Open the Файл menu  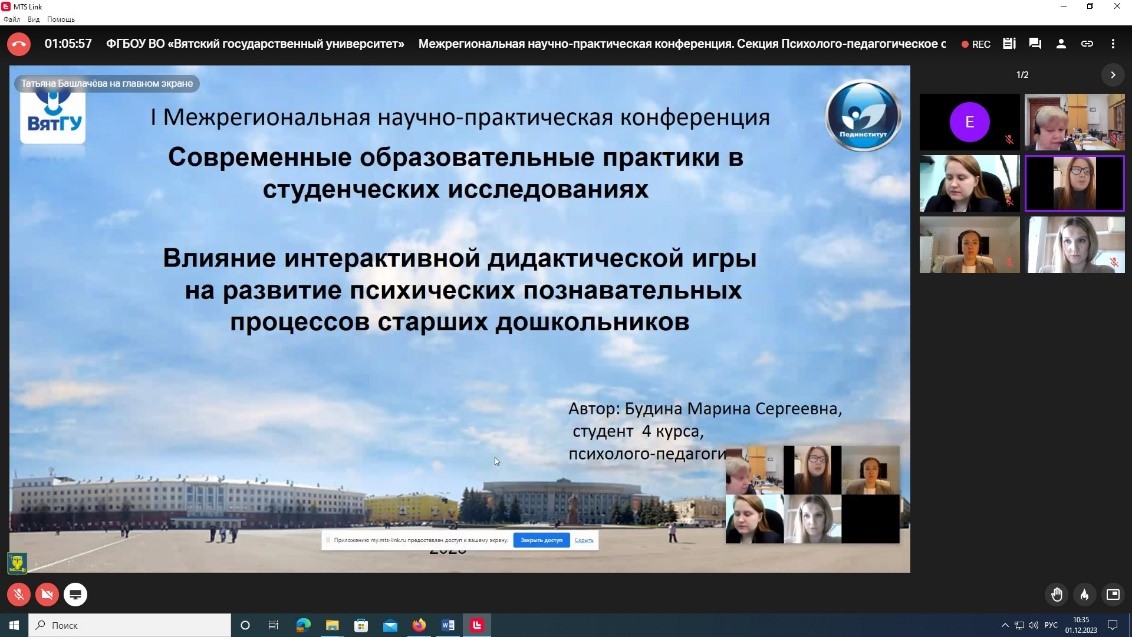[x=11, y=19]
